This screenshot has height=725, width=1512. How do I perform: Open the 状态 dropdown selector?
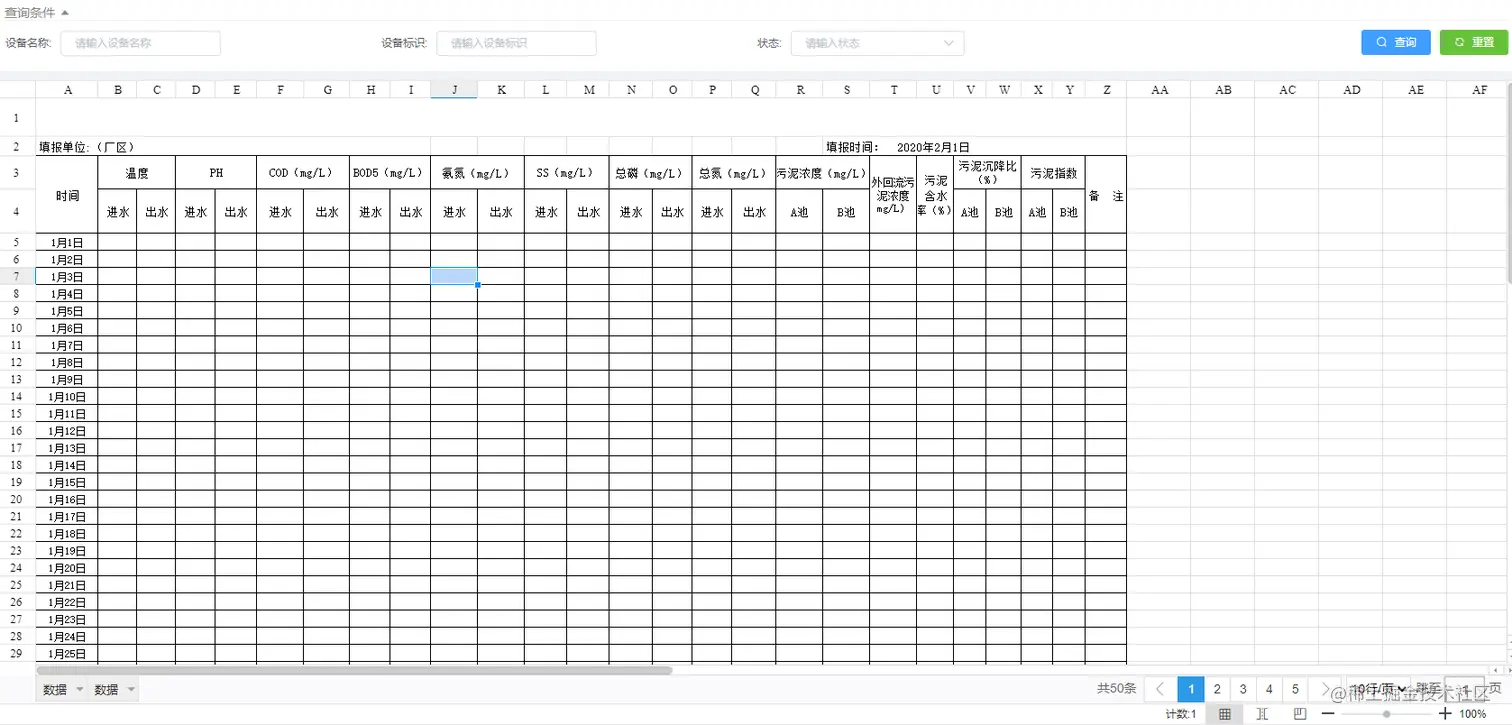tap(877, 43)
